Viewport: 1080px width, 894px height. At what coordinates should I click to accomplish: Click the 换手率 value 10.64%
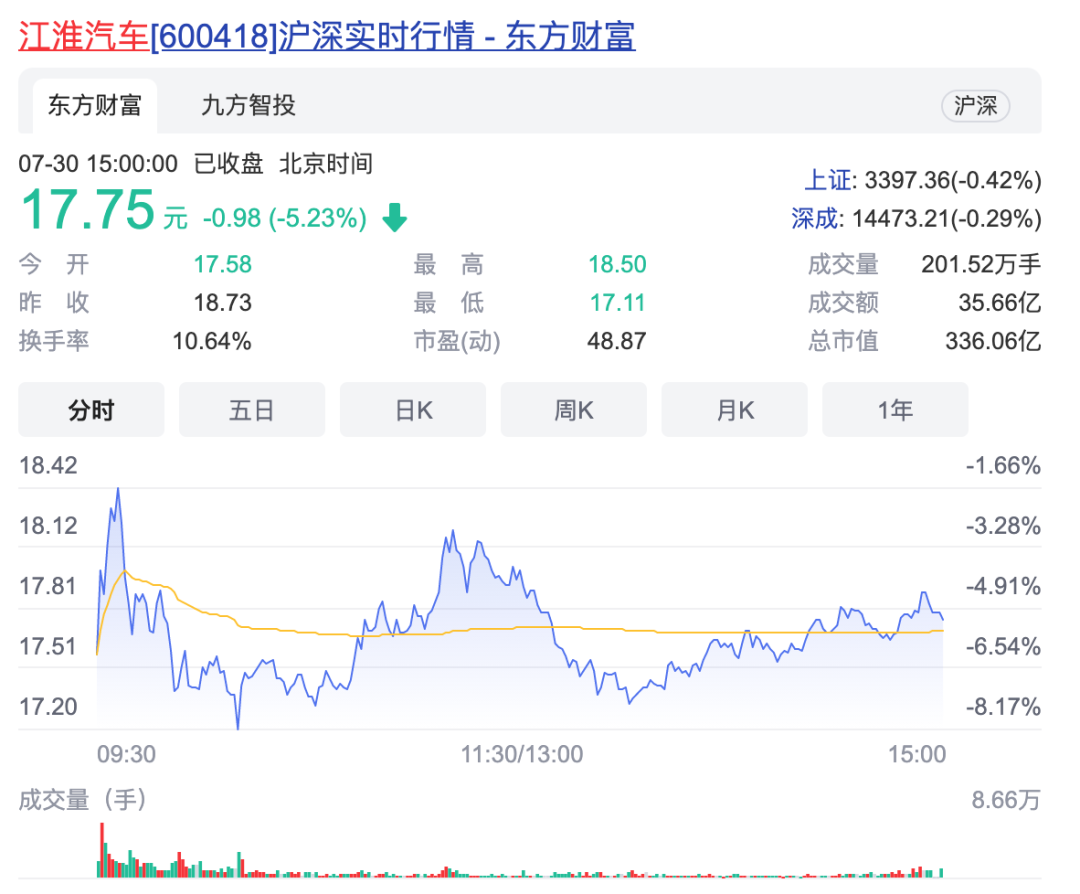click(211, 342)
